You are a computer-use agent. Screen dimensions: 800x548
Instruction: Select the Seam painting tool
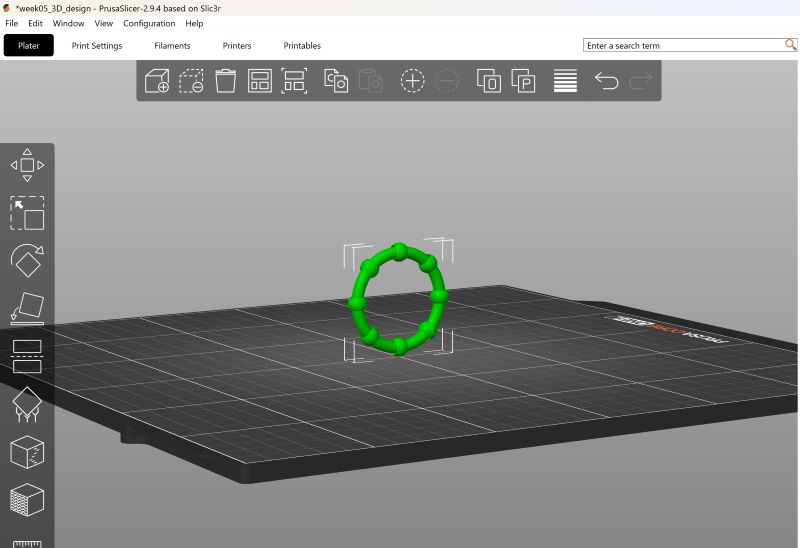pyautogui.click(x=27, y=452)
